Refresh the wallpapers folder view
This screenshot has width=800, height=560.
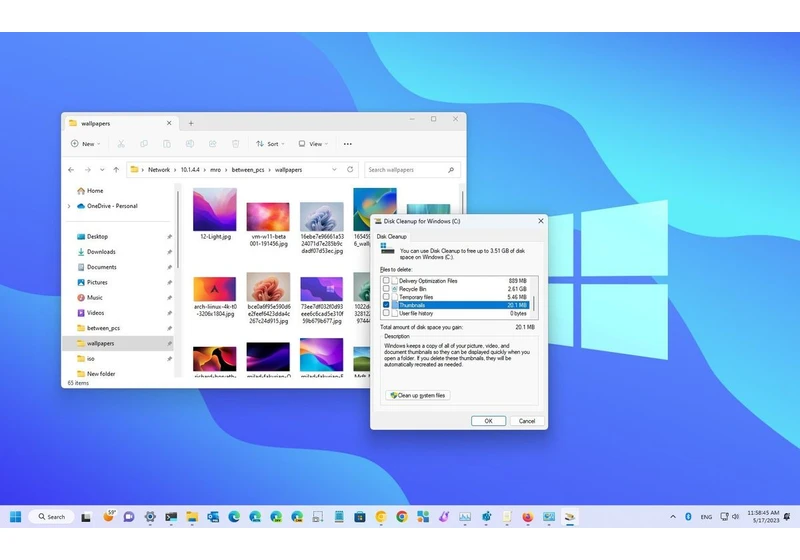pos(350,169)
